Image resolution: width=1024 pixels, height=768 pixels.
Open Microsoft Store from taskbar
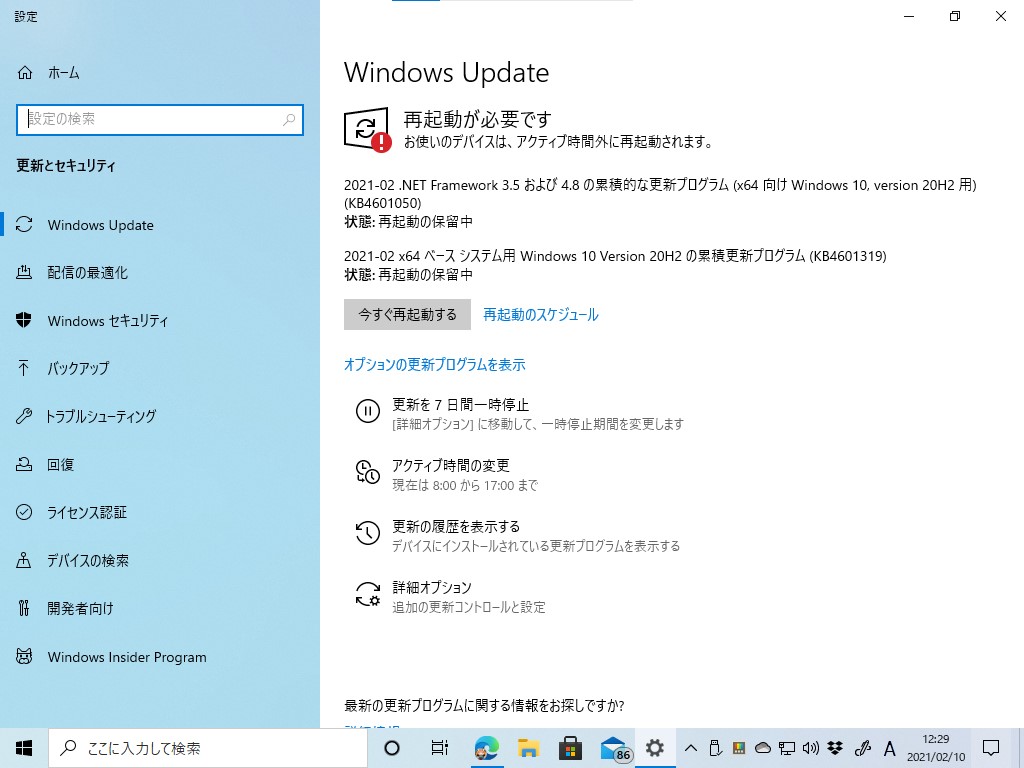point(570,748)
